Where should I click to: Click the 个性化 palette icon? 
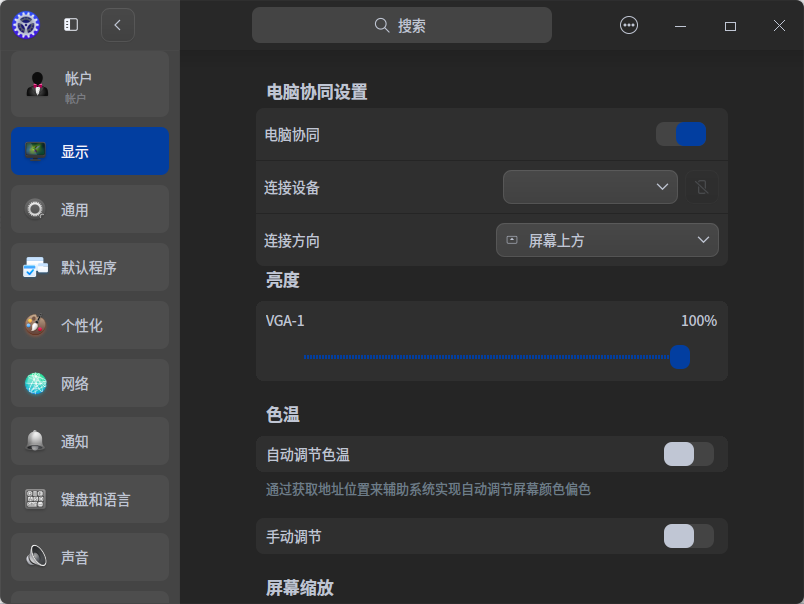35,325
